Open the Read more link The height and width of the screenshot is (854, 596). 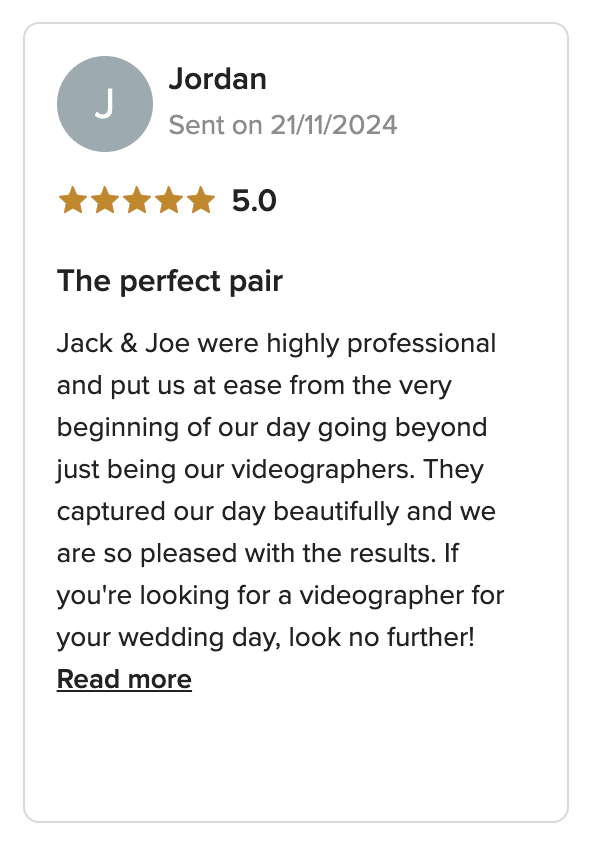(x=124, y=679)
